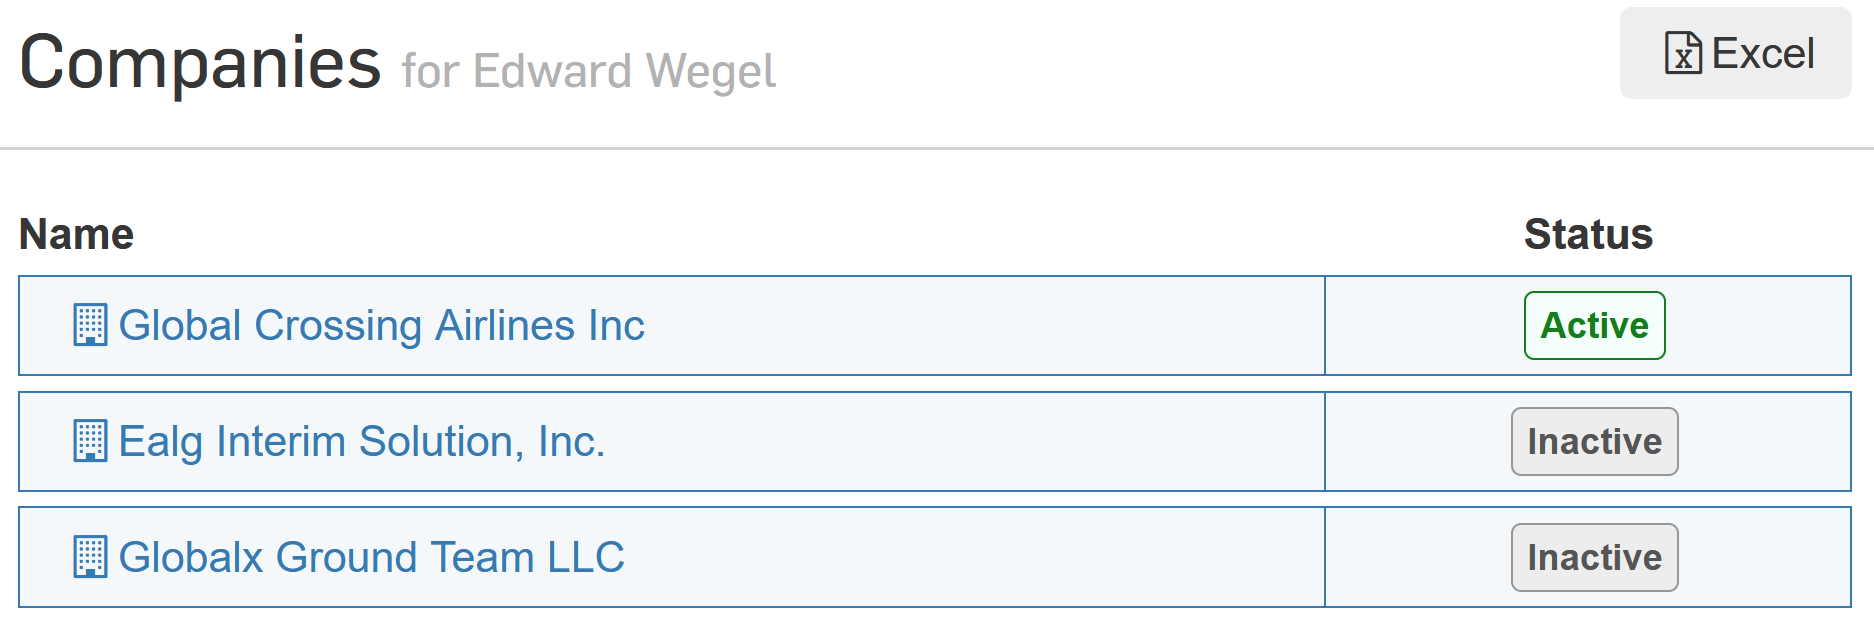Click the Excel spreadsheet file icon
This screenshot has height=637, width=1874.
pyautogui.click(x=1683, y=53)
